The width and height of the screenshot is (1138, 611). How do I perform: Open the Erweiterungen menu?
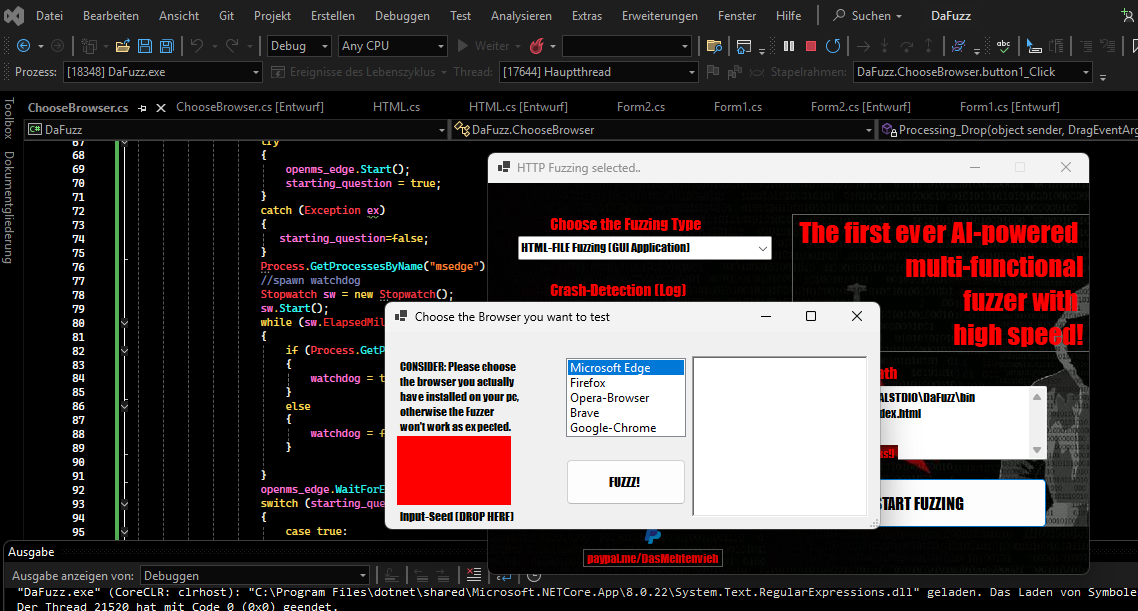tap(660, 15)
